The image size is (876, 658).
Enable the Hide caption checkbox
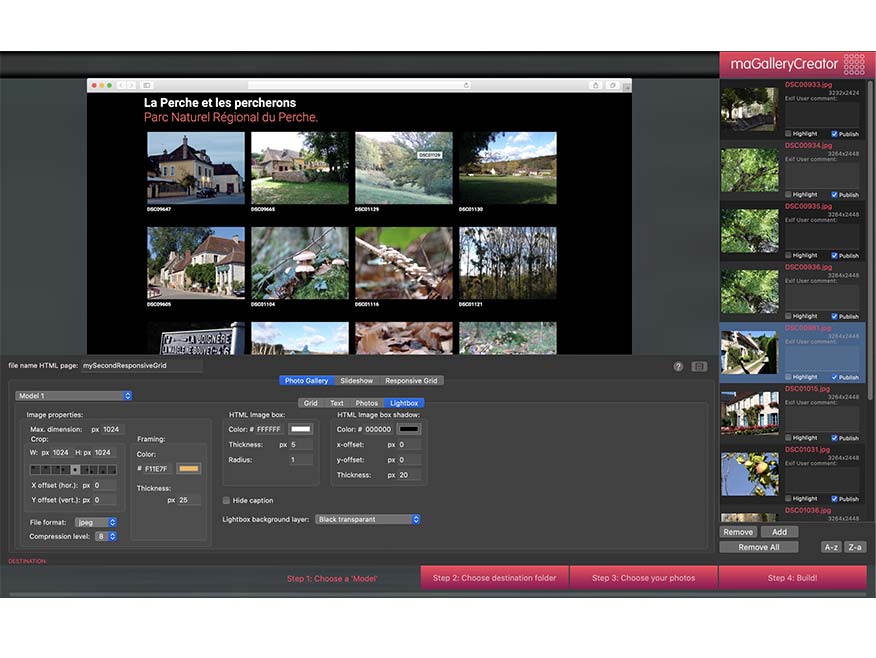[226, 500]
